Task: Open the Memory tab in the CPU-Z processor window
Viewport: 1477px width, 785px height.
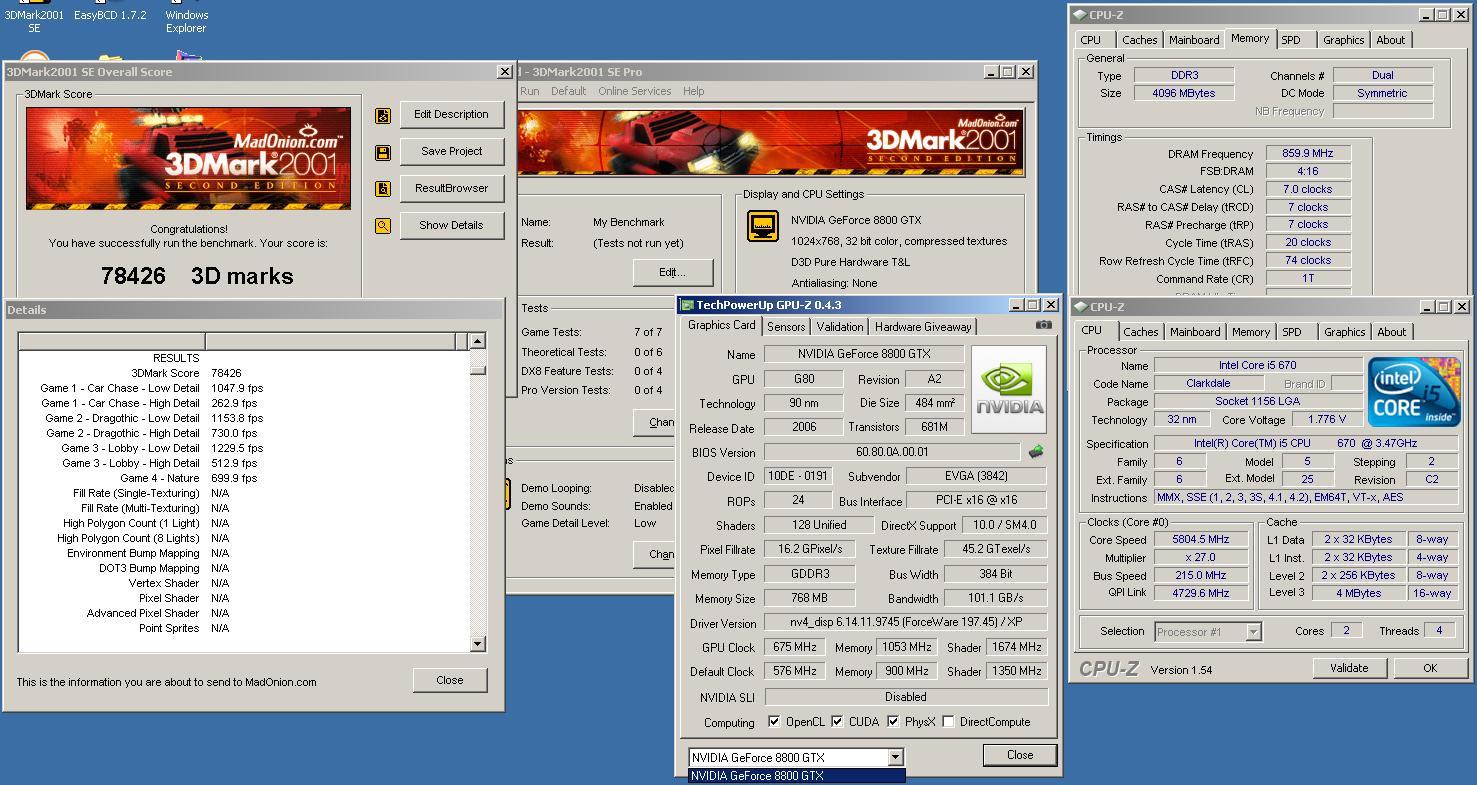Action: (1251, 332)
